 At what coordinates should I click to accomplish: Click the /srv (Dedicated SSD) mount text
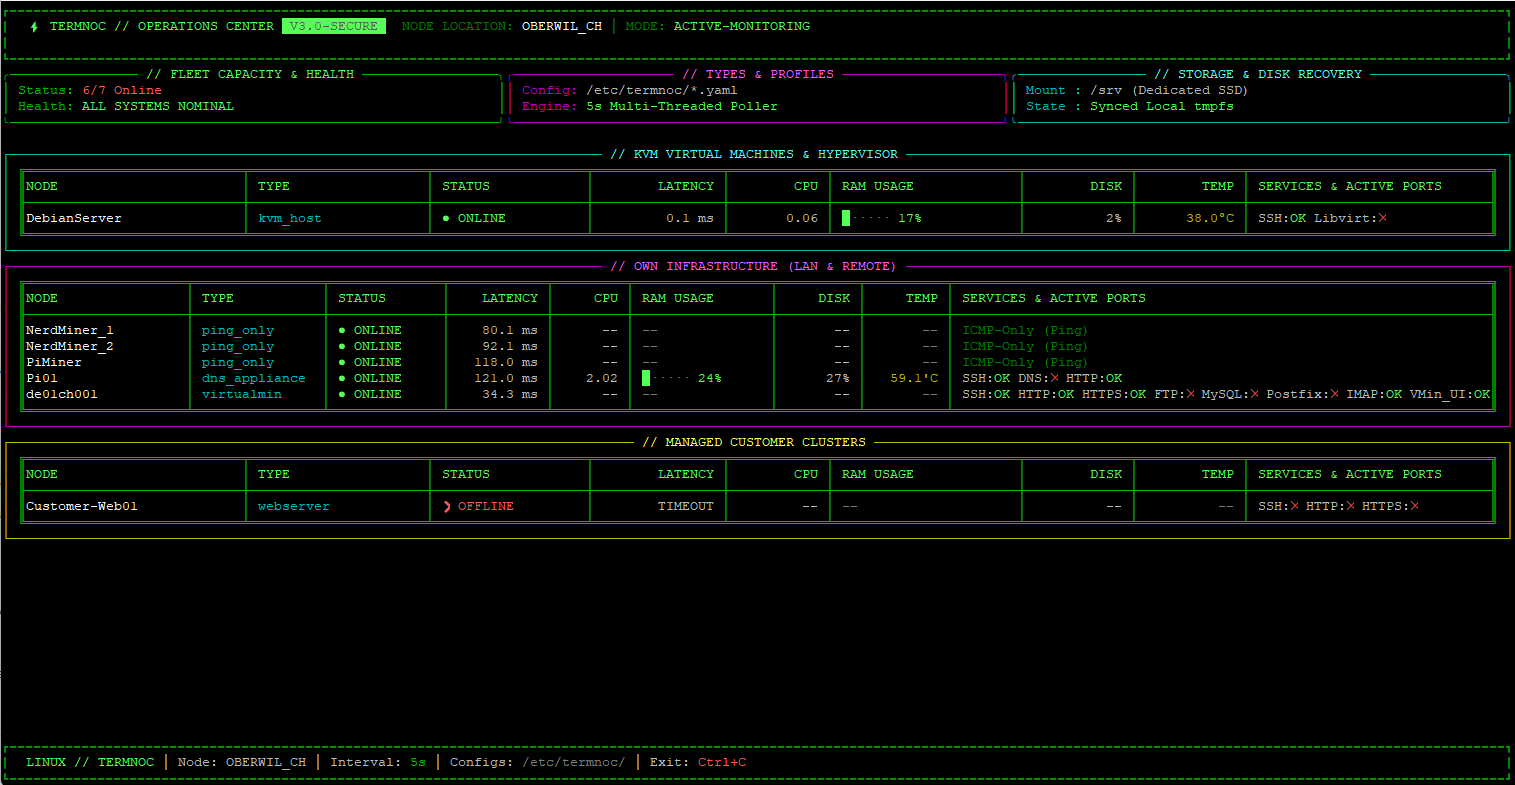1170,90
